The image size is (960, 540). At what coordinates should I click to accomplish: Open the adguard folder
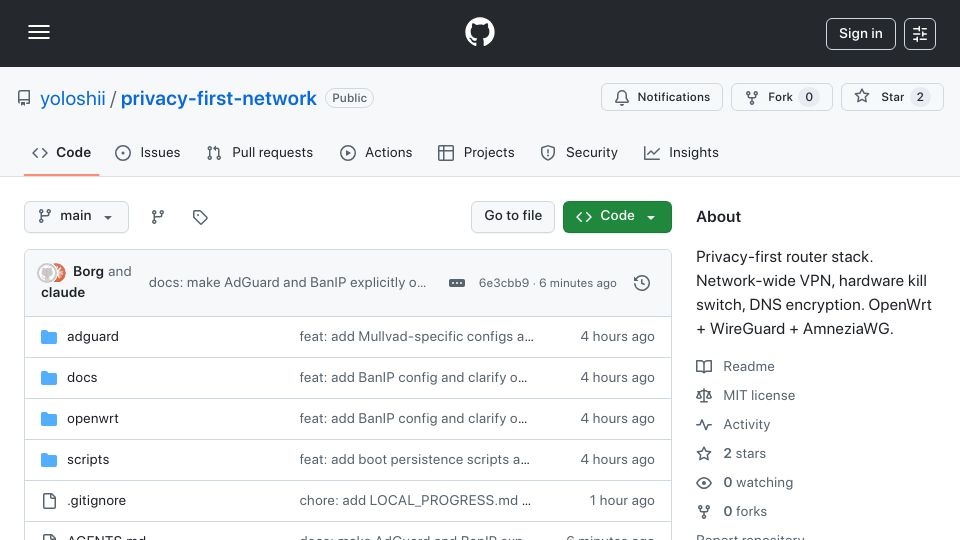click(93, 337)
